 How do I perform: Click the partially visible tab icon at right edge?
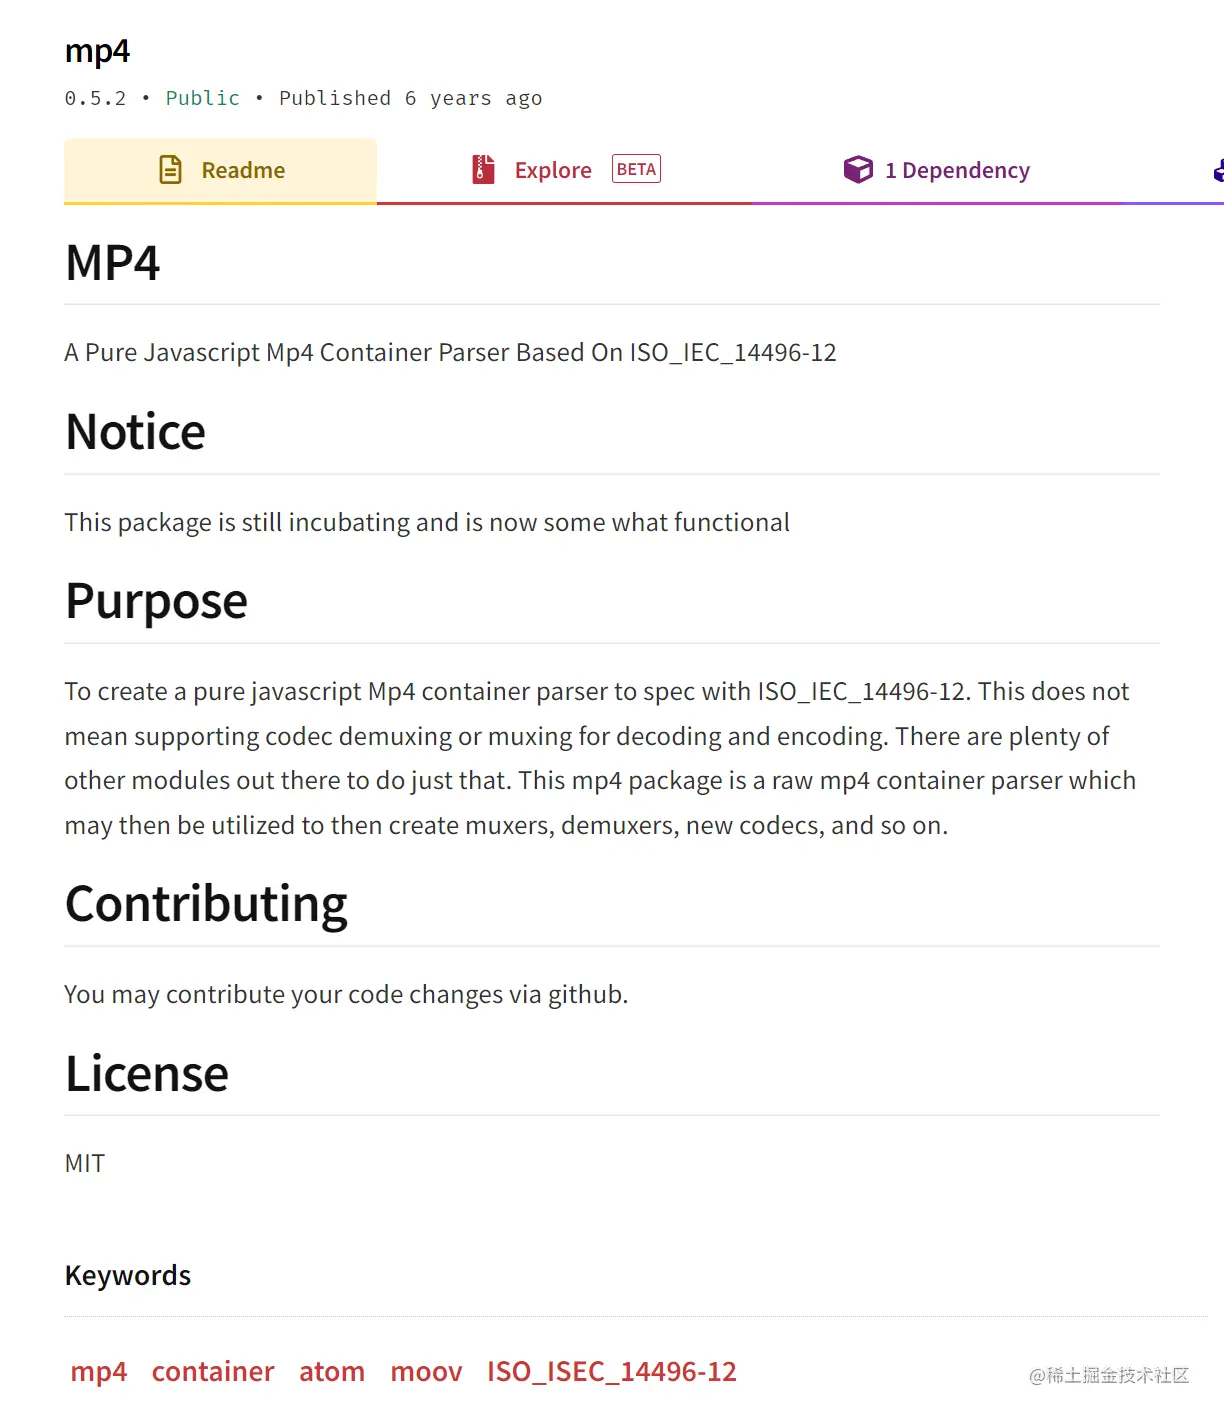click(1218, 171)
